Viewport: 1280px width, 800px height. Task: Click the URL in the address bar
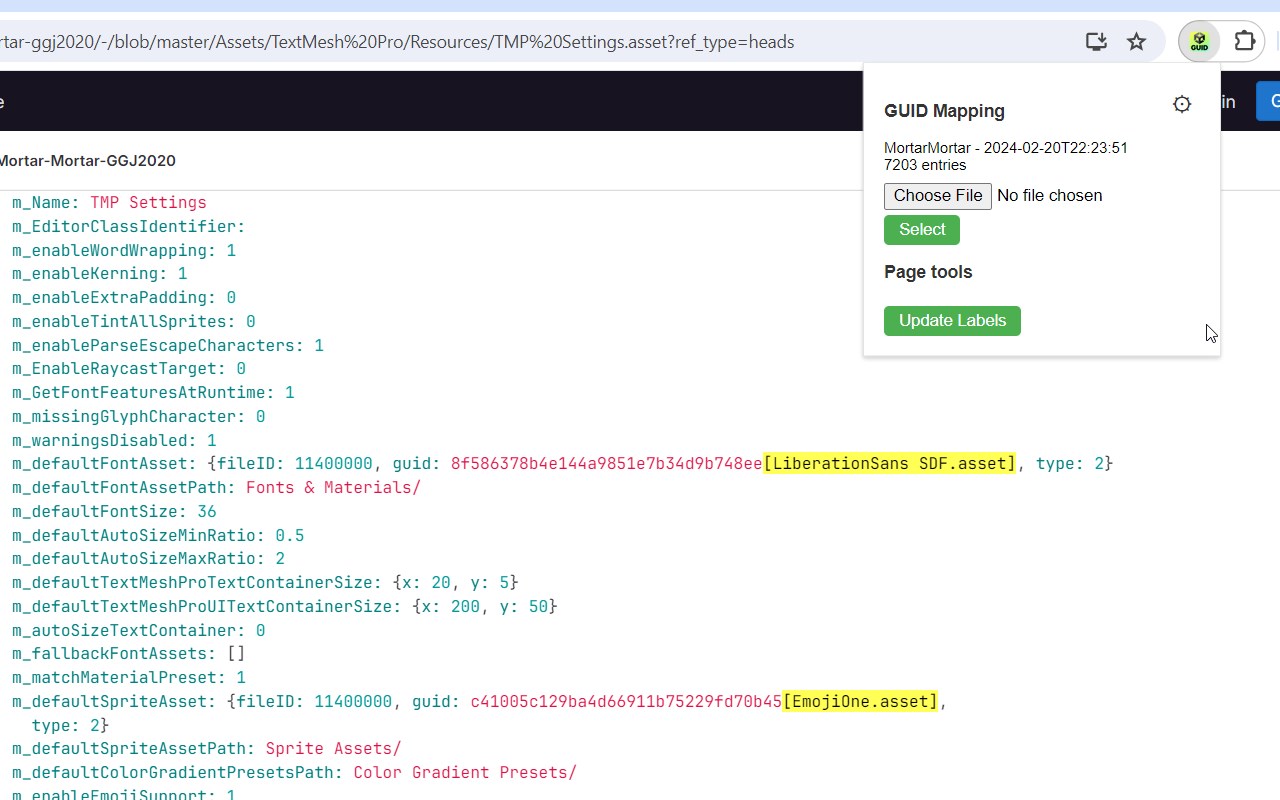pos(397,42)
